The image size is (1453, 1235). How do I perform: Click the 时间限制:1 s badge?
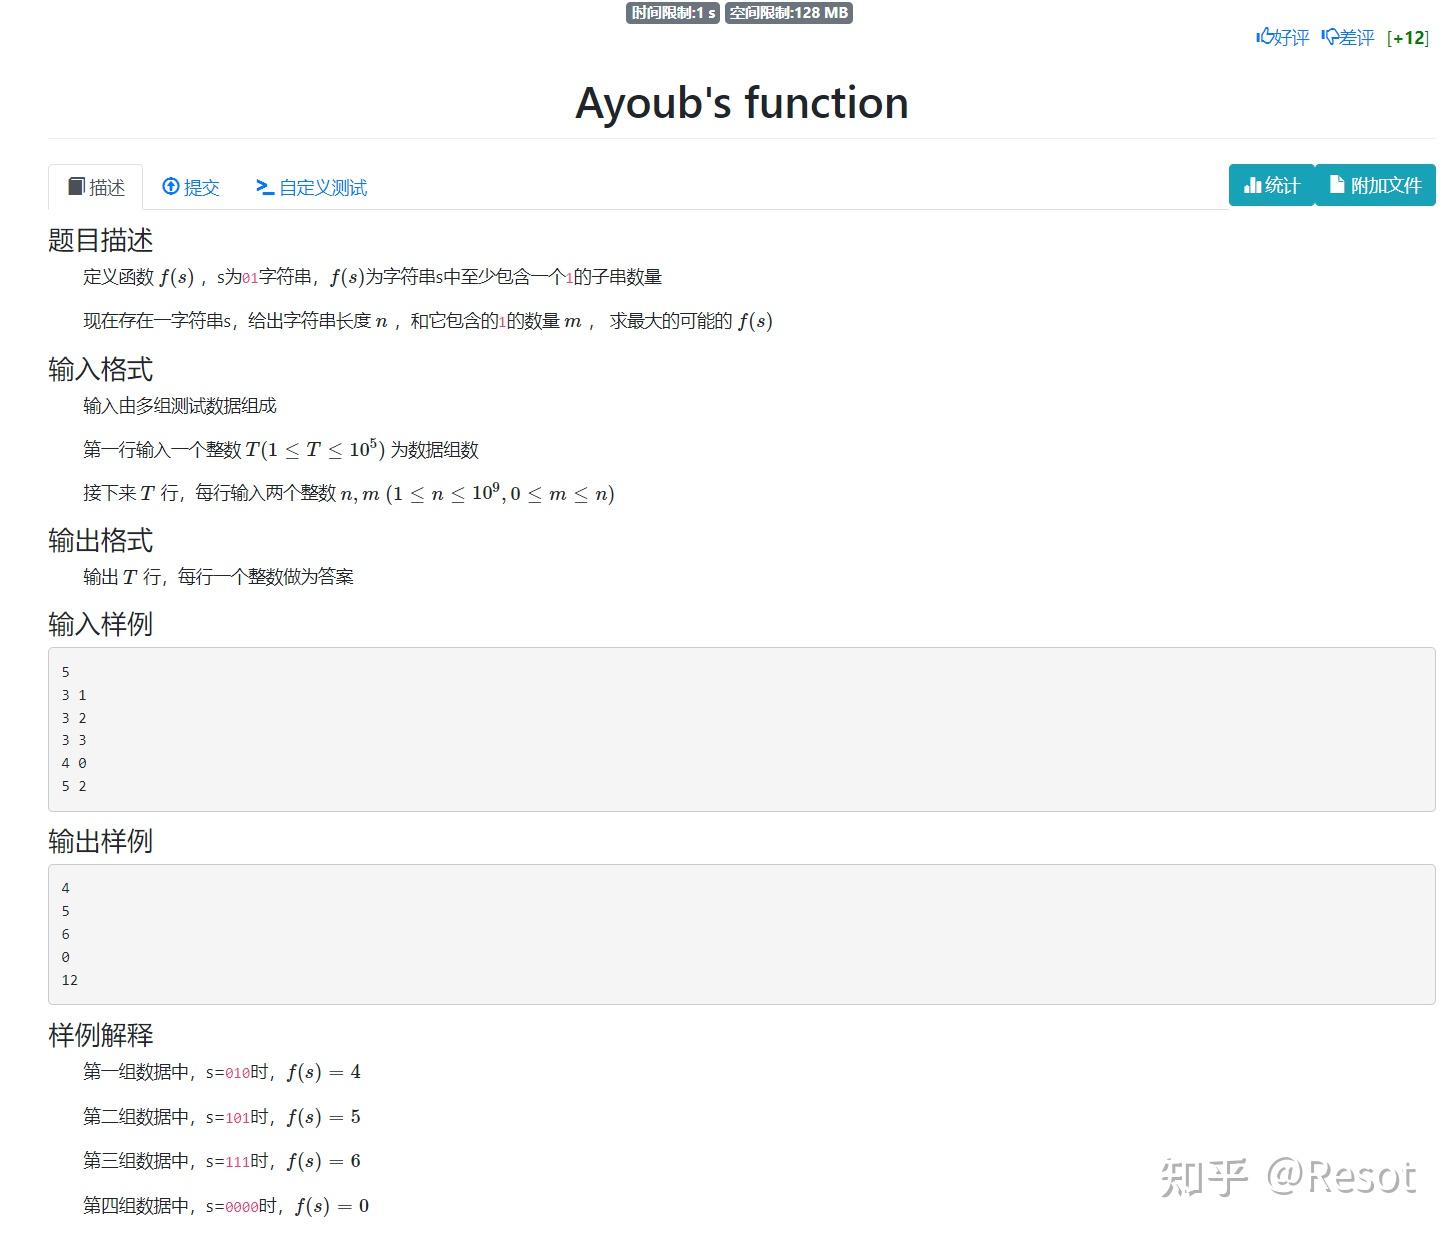[x=671, y=13]
